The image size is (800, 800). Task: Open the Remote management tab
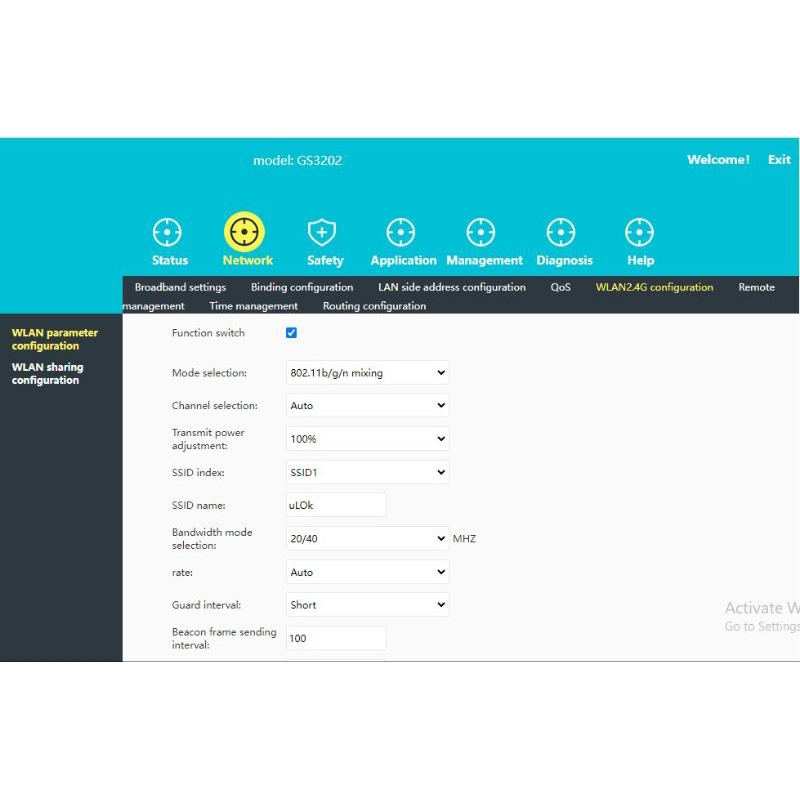756,287
